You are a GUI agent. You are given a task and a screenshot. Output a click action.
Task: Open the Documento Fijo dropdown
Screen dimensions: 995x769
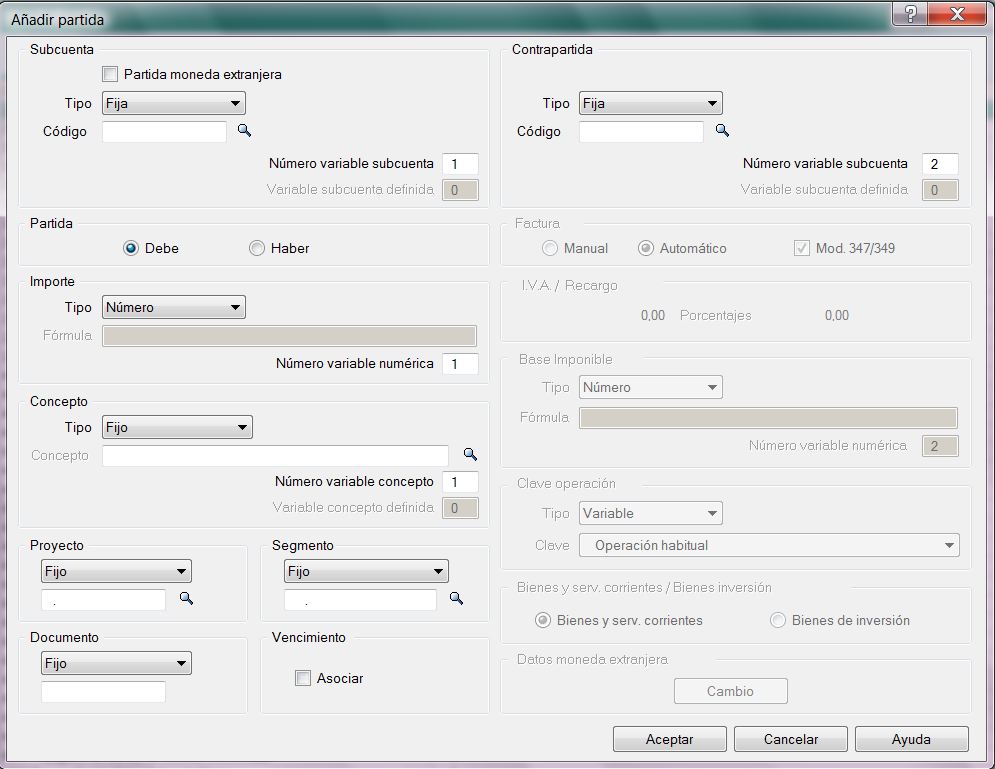(116, 663)
